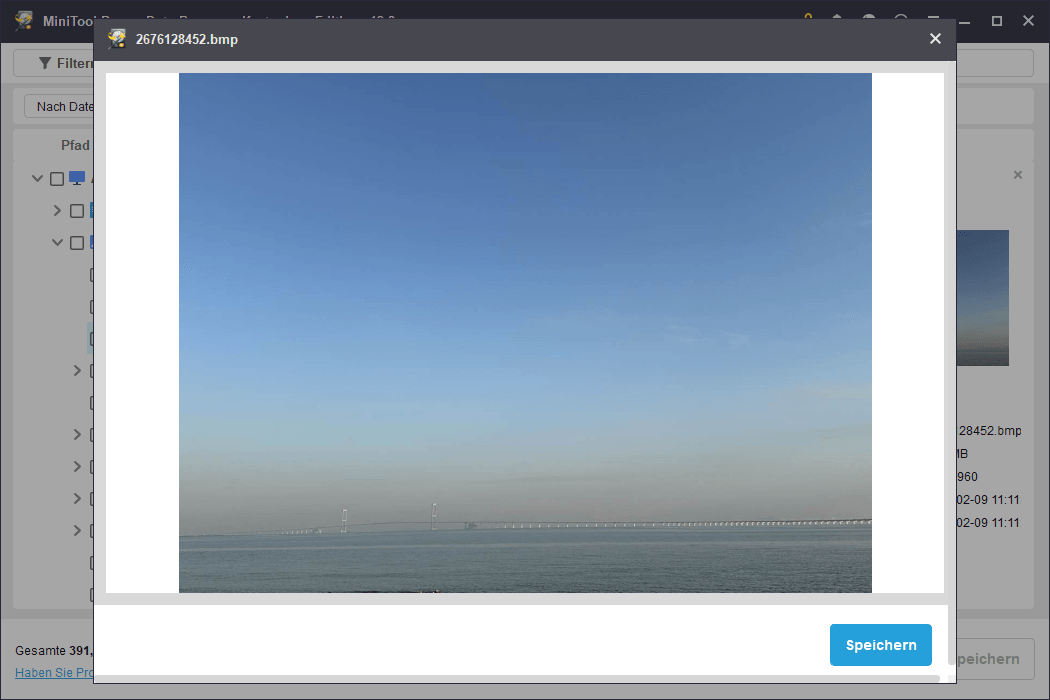Image resolution: width=1050 pixels, height=700 pixels.
Task: Click the MiniTool app logo in title bar
Action: (x=24, y=20)
